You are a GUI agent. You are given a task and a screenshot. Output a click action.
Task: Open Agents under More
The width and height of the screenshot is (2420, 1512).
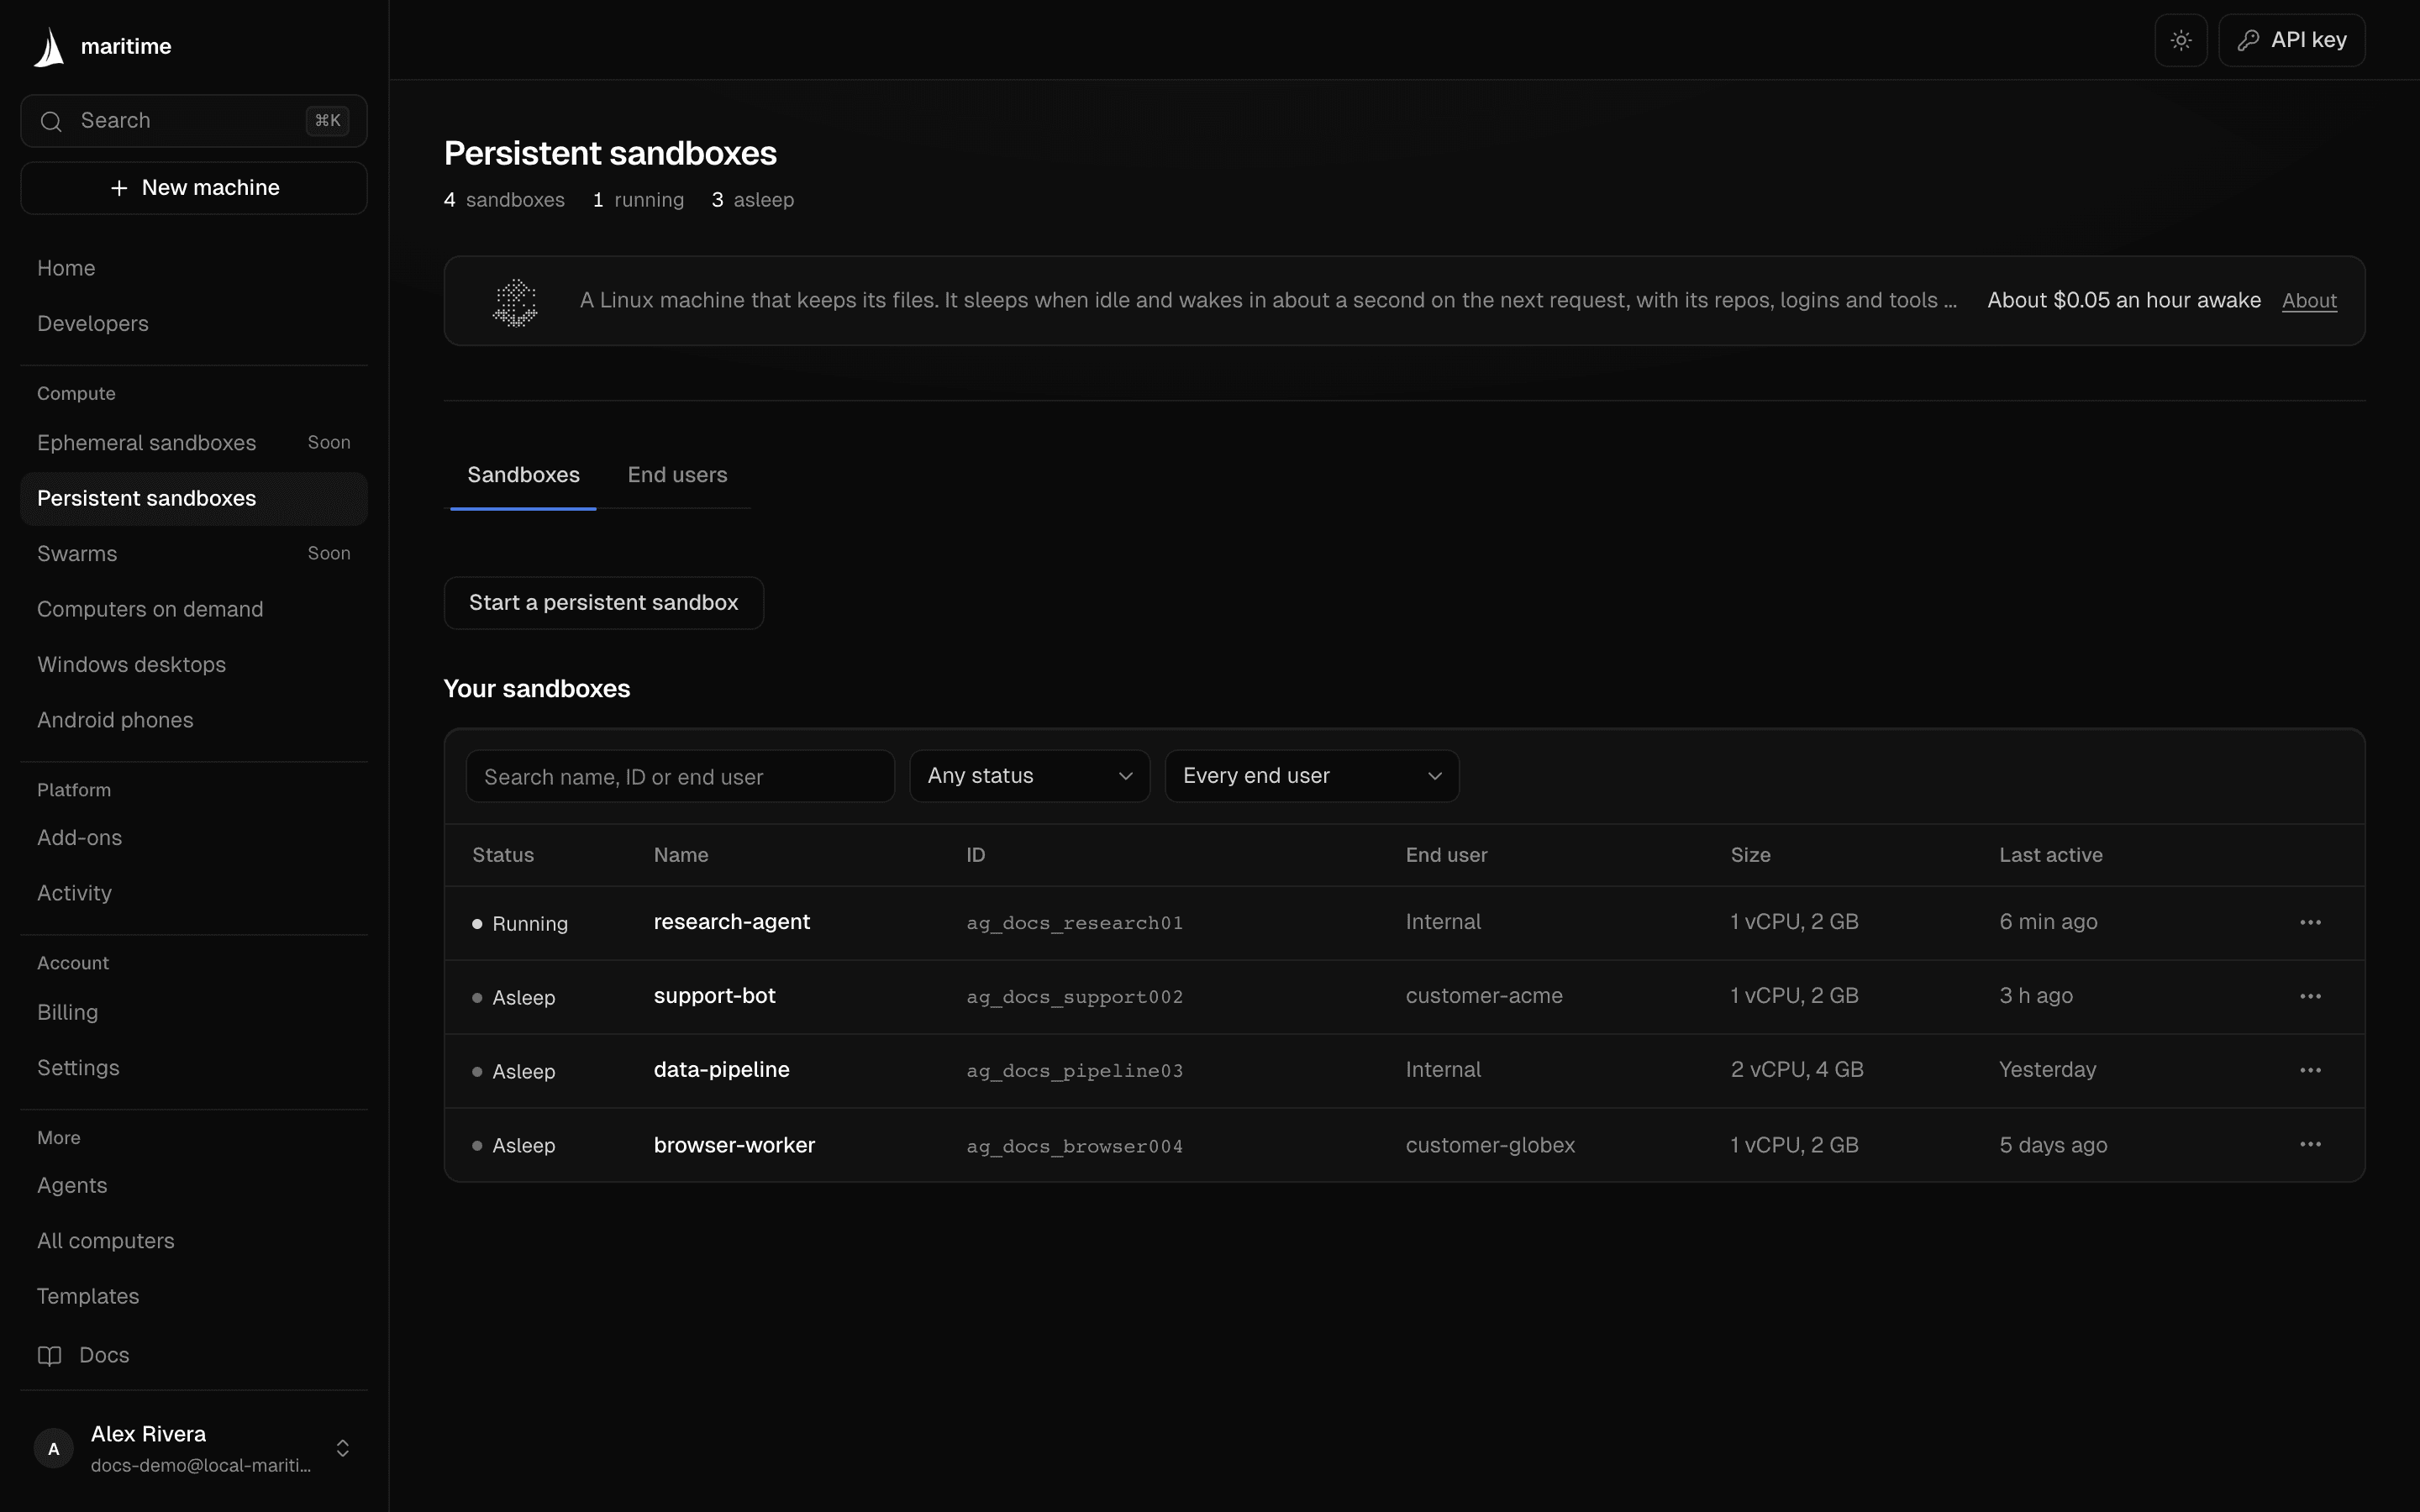[x=194, y=1185]
